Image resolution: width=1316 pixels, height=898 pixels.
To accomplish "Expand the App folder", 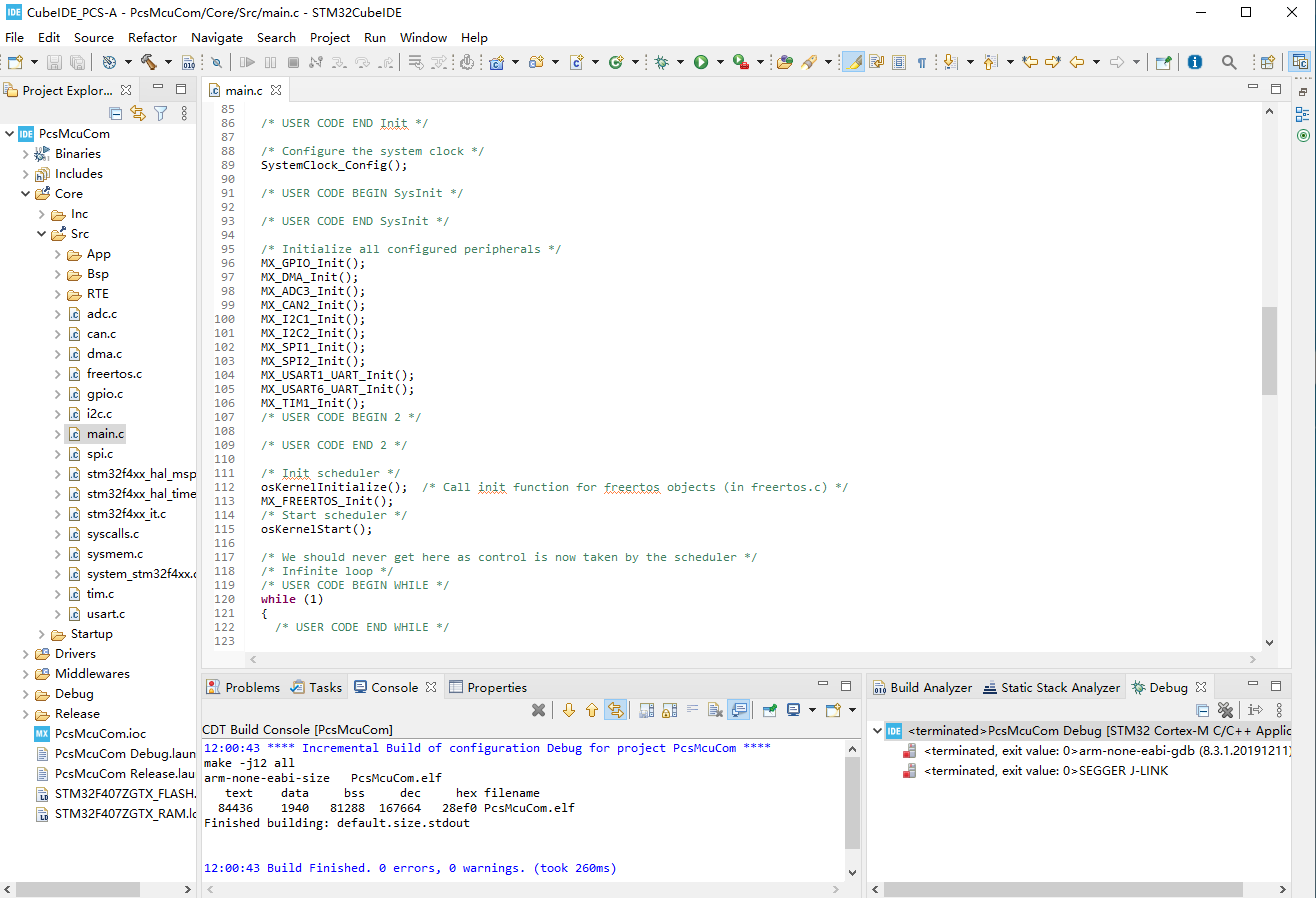I will [x=58, y=254].
